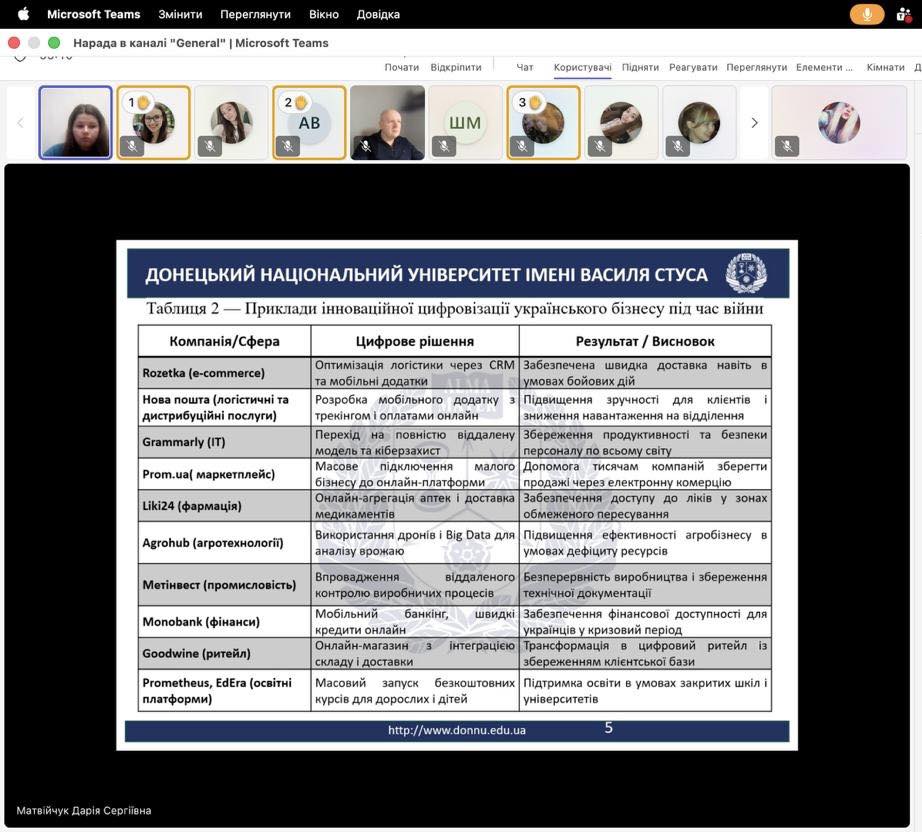Viewport: 922px width, 832px height.
Task: Open the Змінити menu in menu bar
Action: (x=180, y=14)
